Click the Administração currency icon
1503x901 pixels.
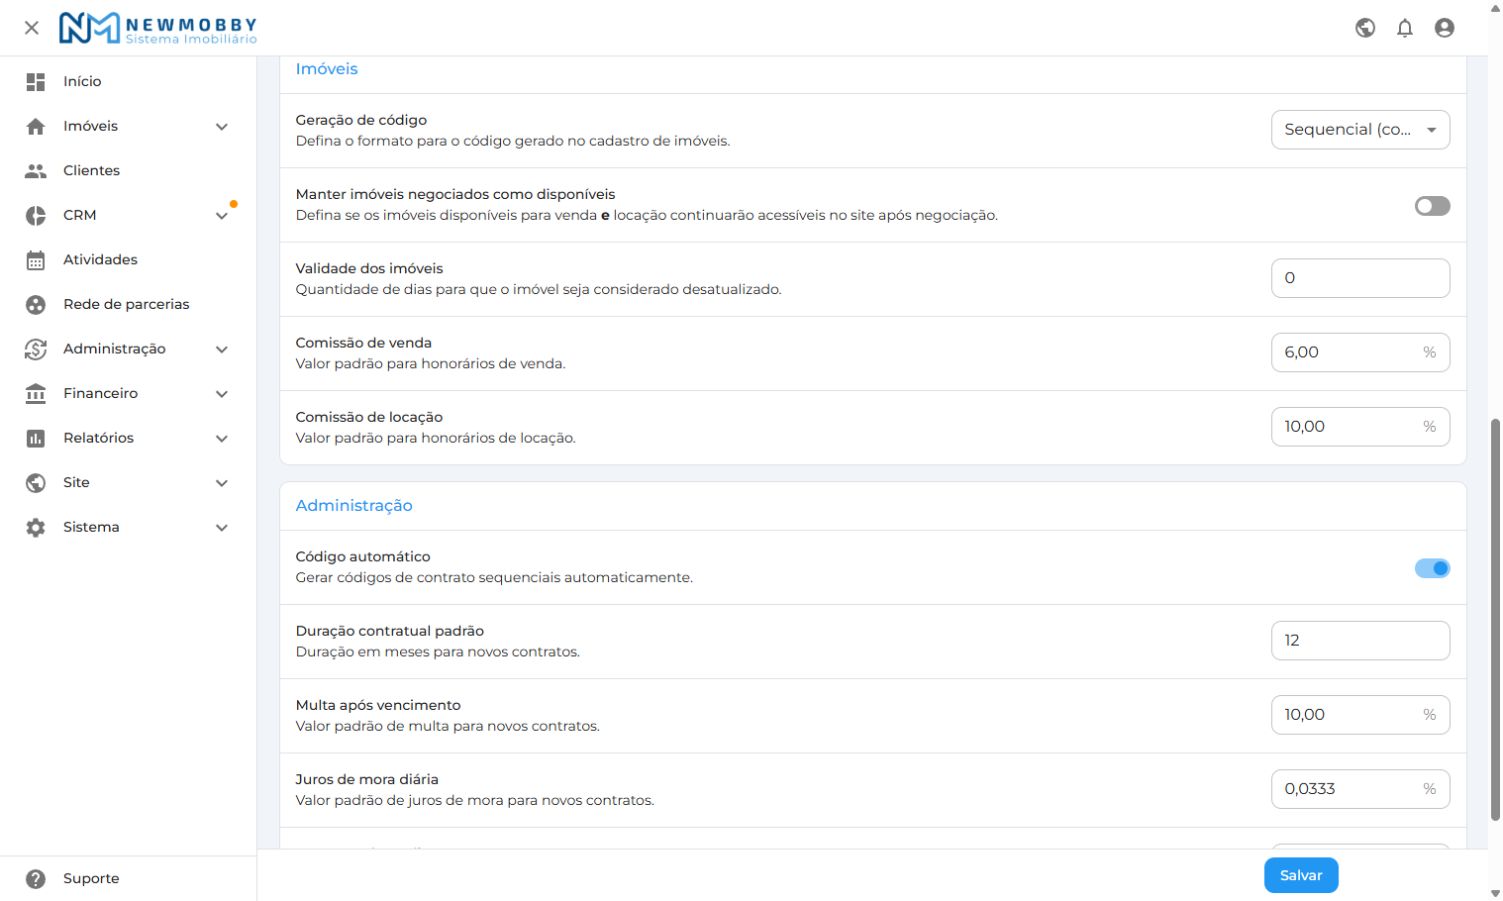pyautogui.click(x=36, y=349)
